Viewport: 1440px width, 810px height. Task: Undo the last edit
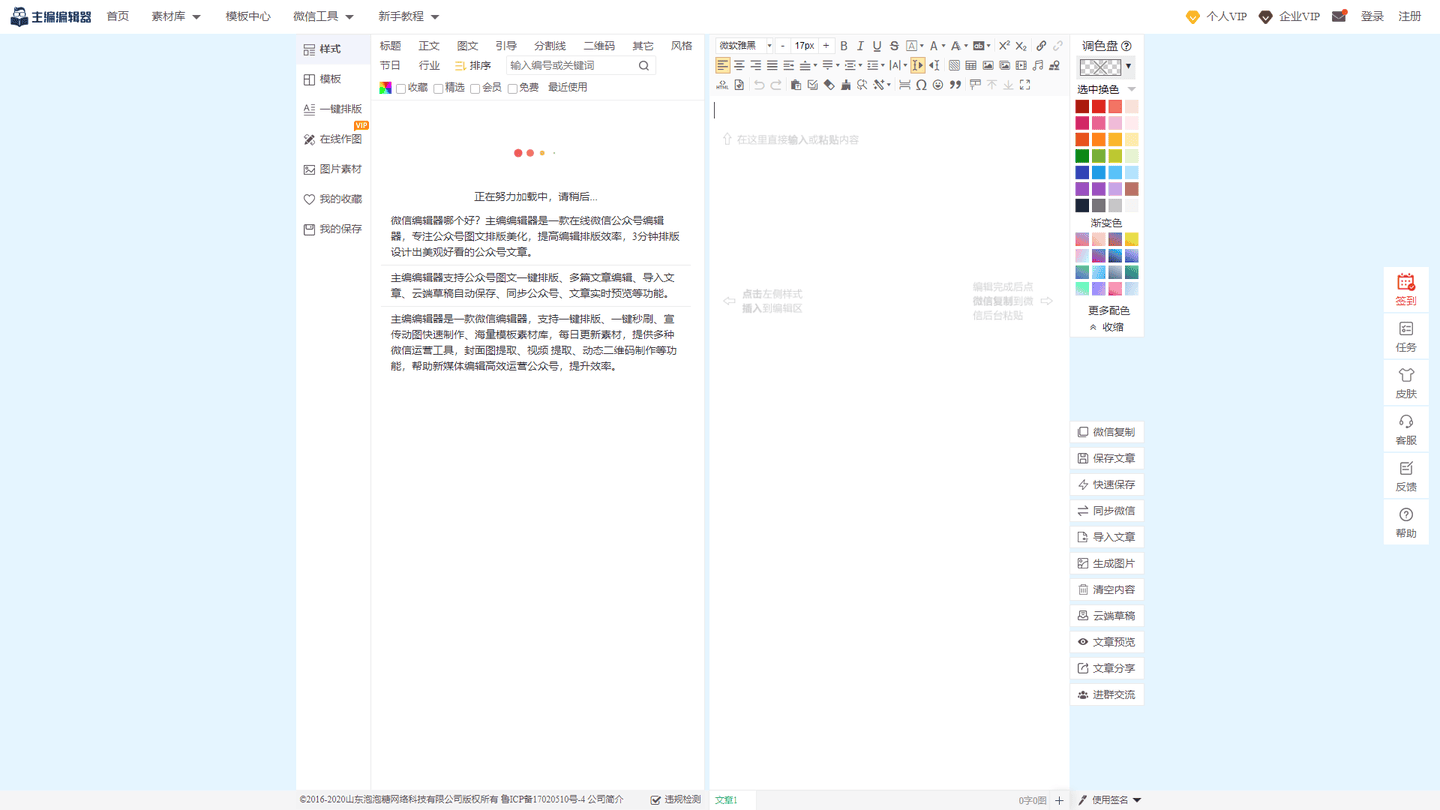coord(759,85)
